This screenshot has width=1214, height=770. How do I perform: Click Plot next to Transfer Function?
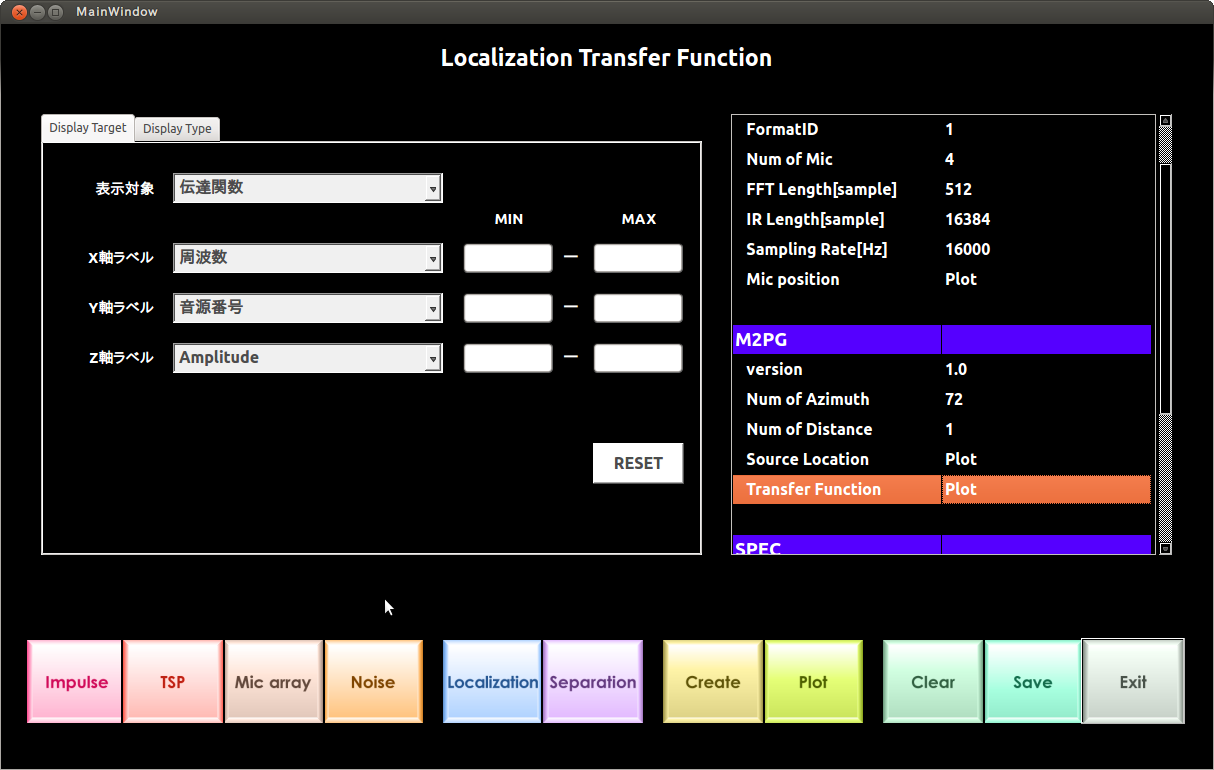(x=957, y=489)
